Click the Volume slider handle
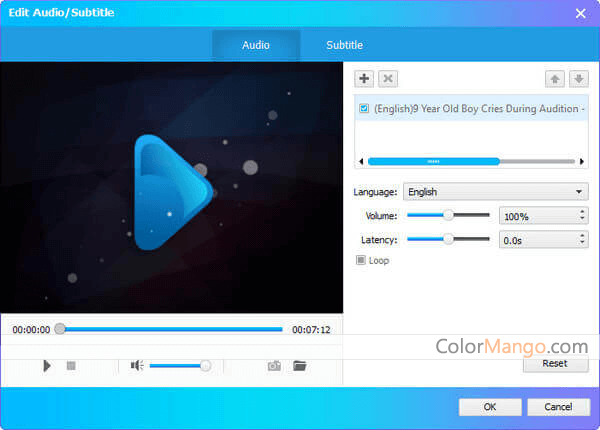The width and height of the screenshot is (600, 430). coord(448,215)
